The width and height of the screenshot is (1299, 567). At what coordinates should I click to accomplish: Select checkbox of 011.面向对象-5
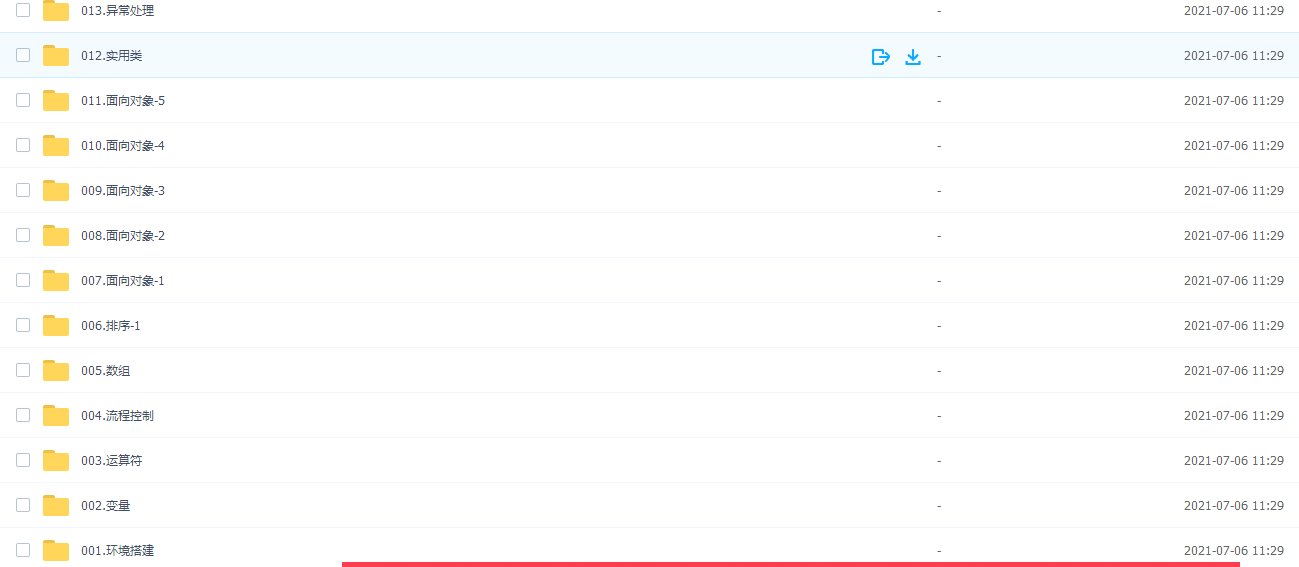(x=23, y=100)
